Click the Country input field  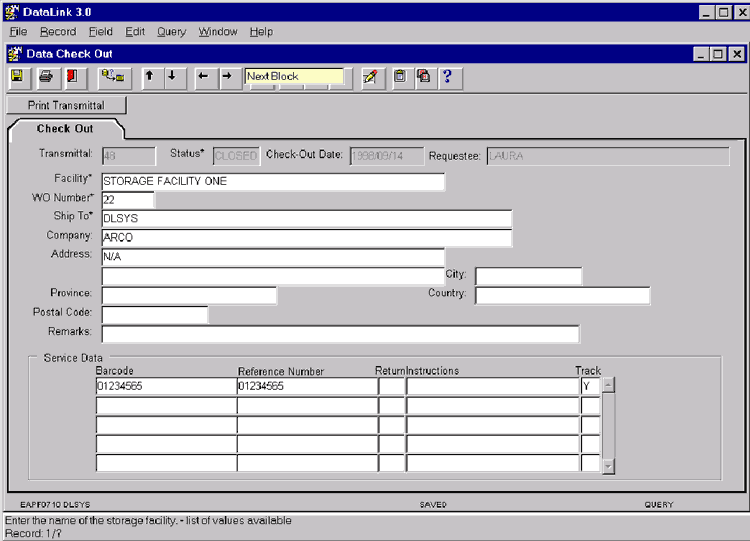(x=562, y=295)
